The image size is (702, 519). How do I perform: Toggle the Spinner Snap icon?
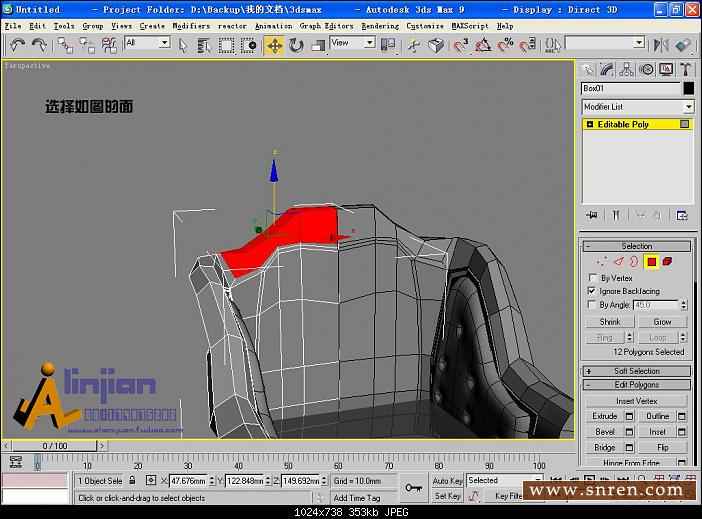pos(527,45)
